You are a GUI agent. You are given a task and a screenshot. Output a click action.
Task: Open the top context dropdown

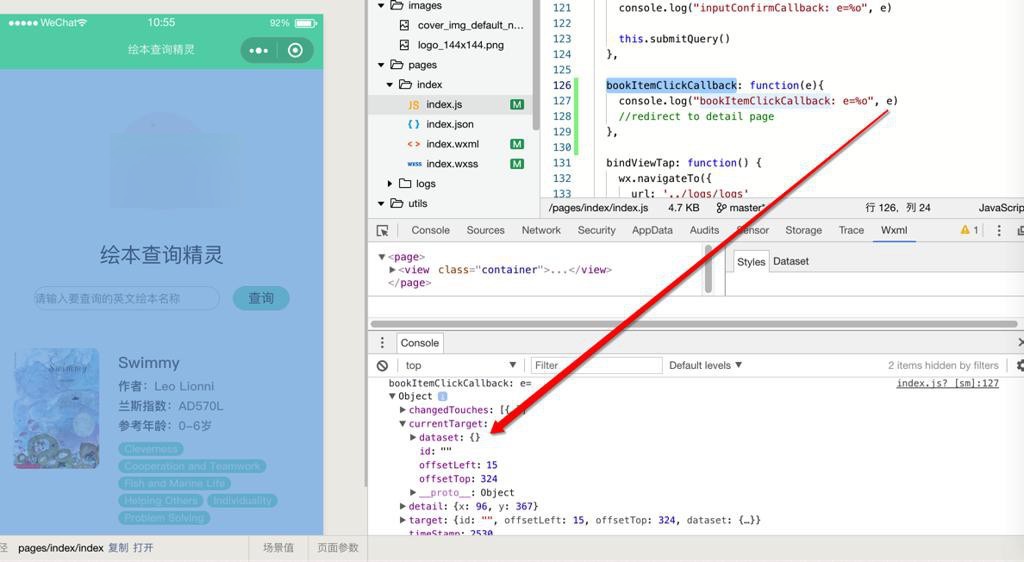(x=460, y=366)
